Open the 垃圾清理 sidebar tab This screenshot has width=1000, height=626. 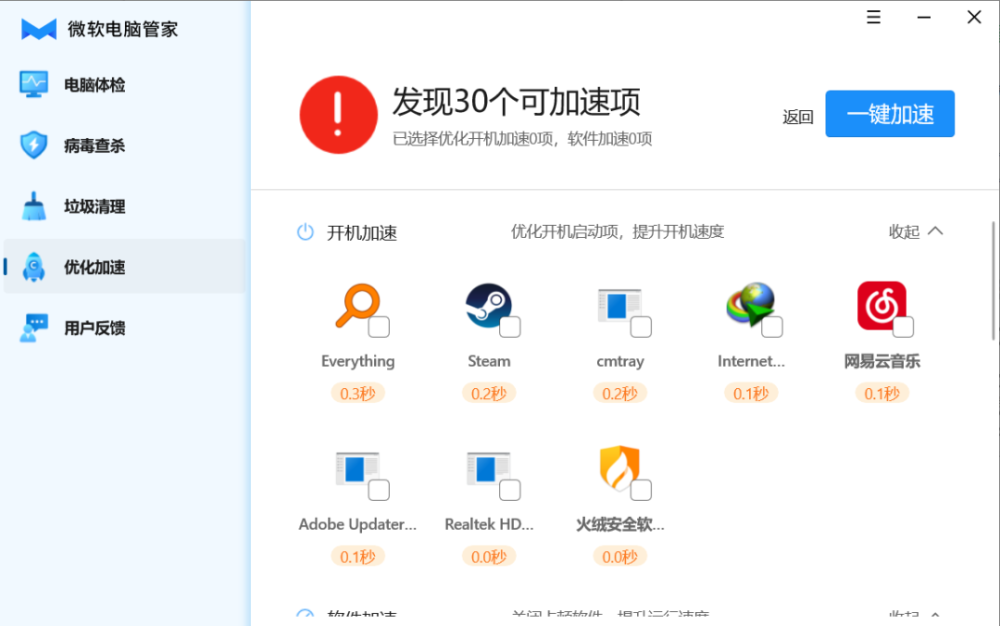[x=124, y=206]
